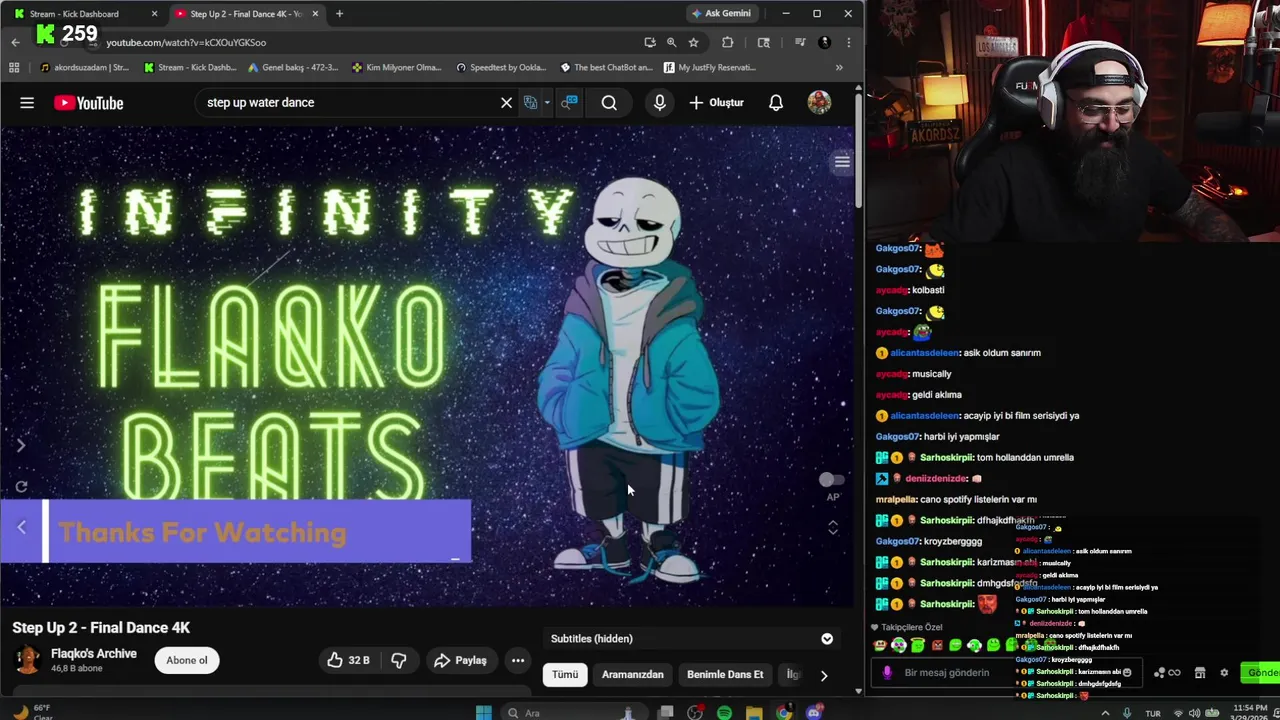Click the purple microphone icon in chat box
This screenshot has width=1280, height=720.
tap(886, 673)
